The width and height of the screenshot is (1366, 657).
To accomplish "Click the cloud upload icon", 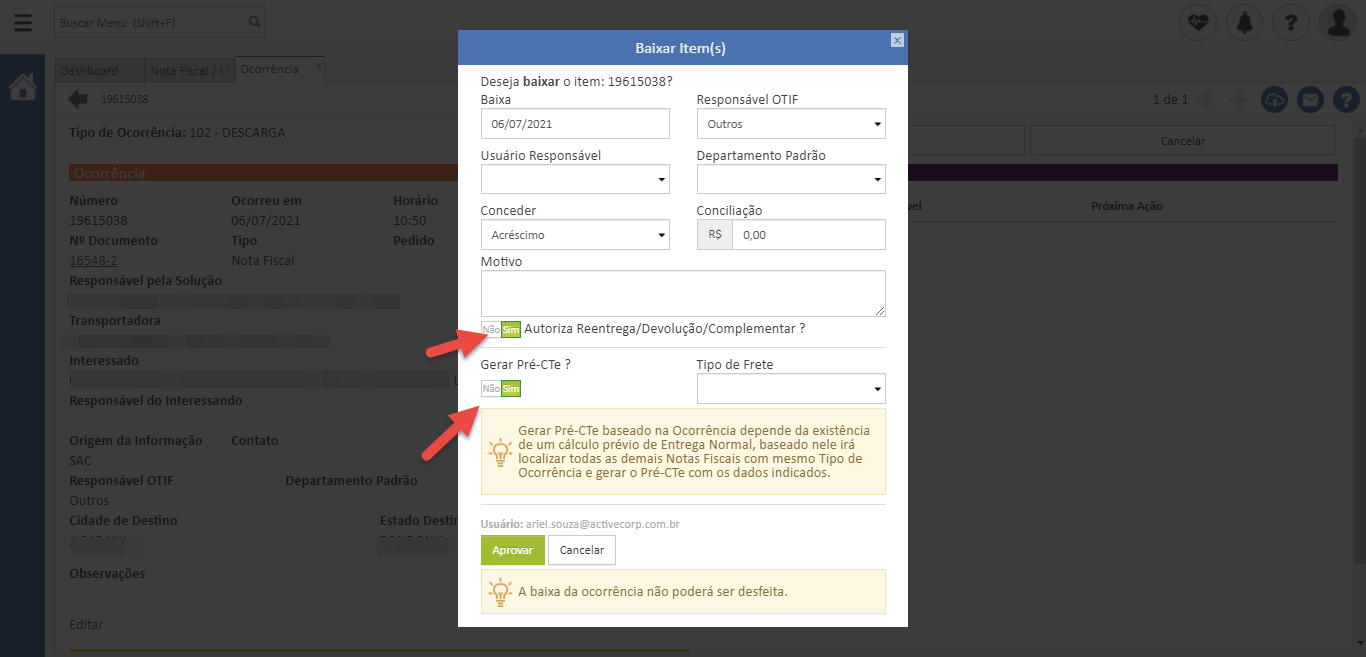I will pos(1274,100).
